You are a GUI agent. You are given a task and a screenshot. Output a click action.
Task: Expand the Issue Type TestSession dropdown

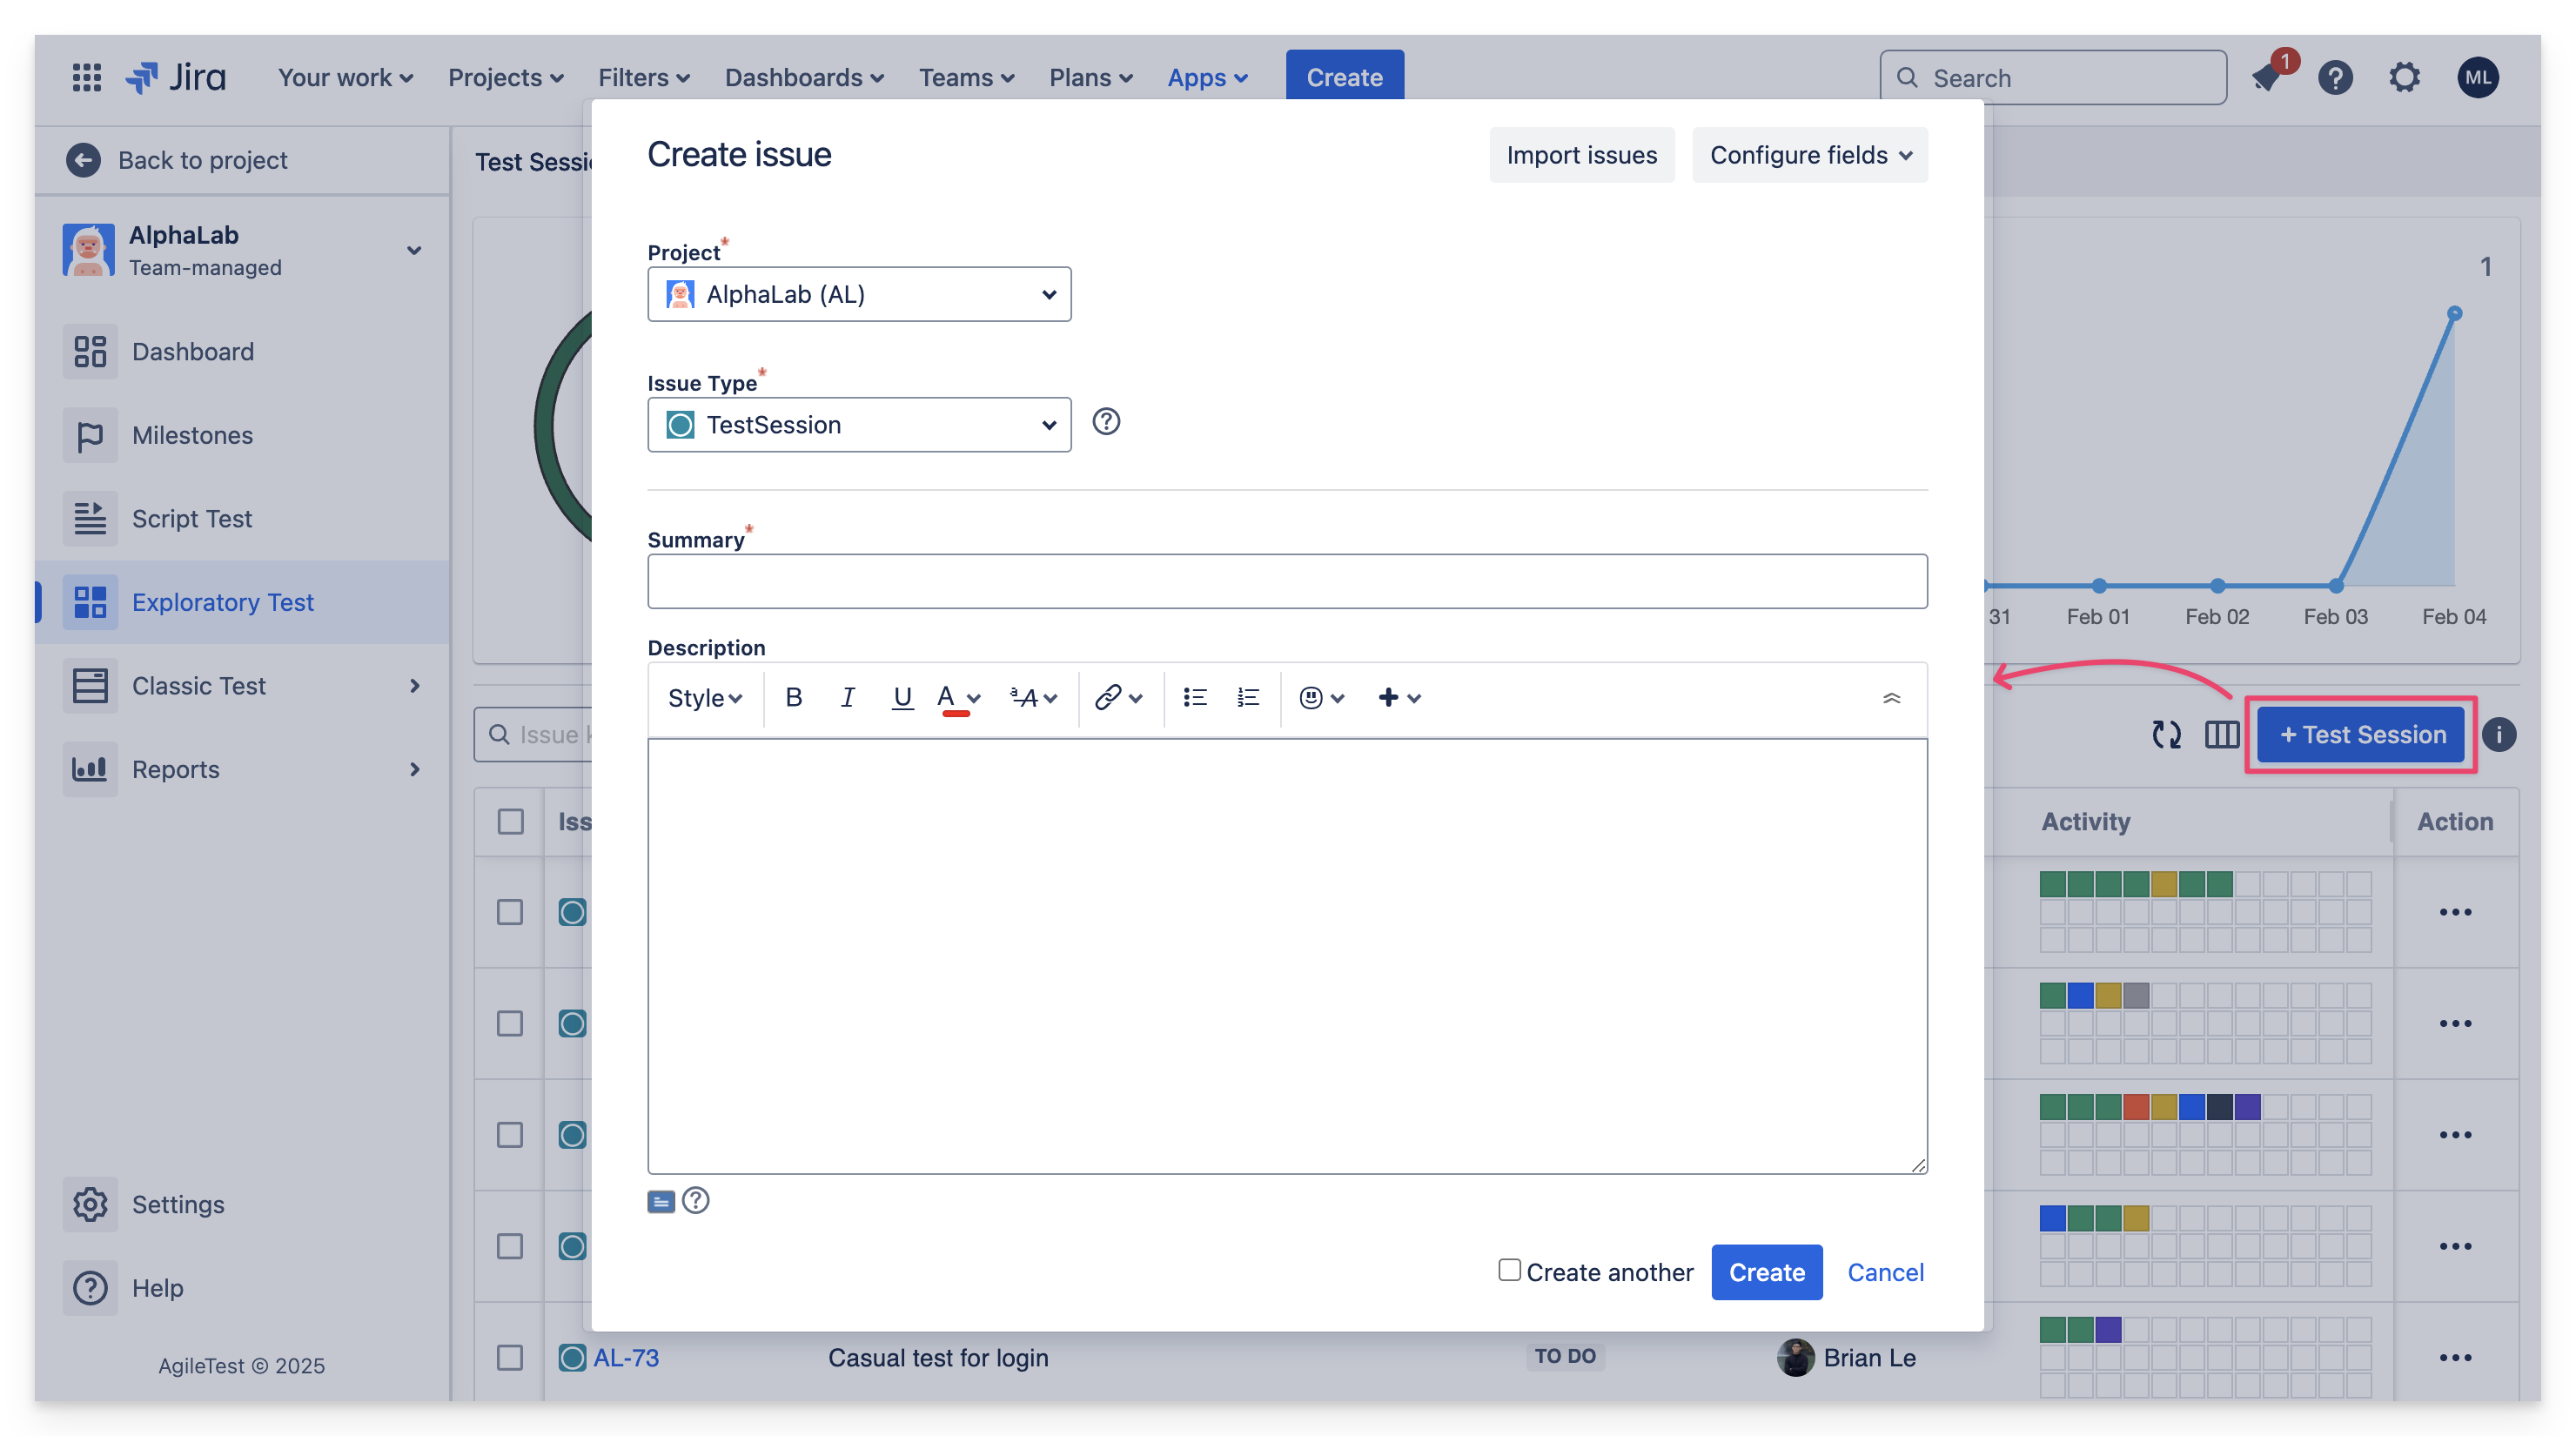click(x=859, y=425)
